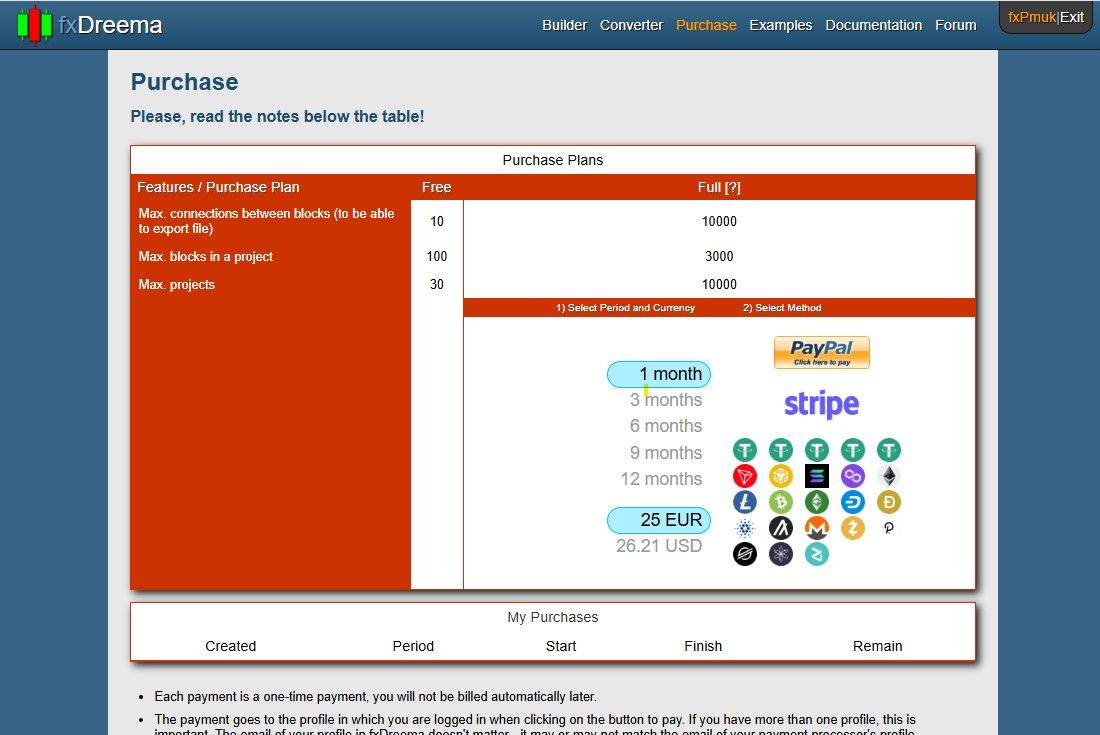Pay with the green Bitcoin Cash icon

tap(781, 502)
